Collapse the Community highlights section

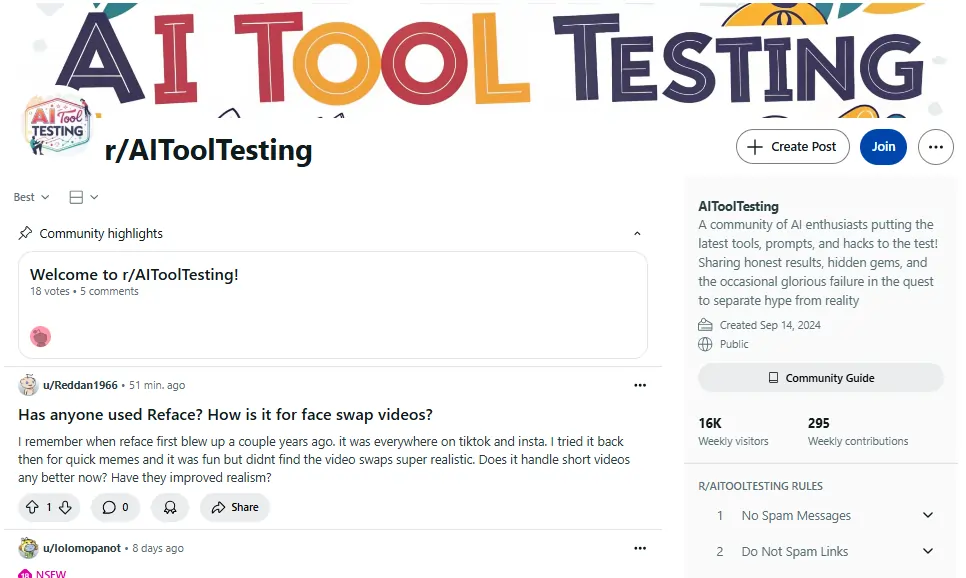637,233
